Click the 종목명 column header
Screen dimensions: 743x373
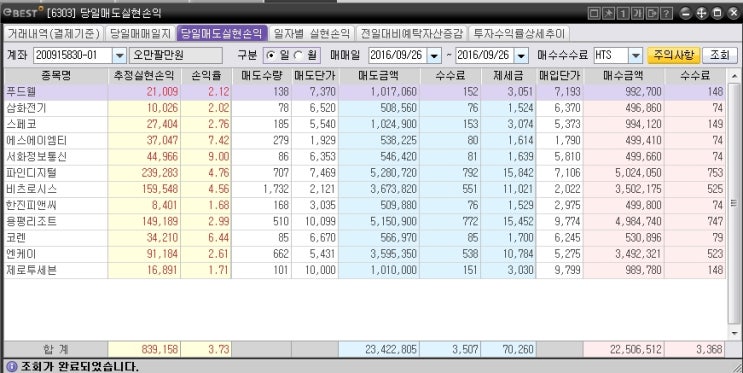(x=56, y=76)
